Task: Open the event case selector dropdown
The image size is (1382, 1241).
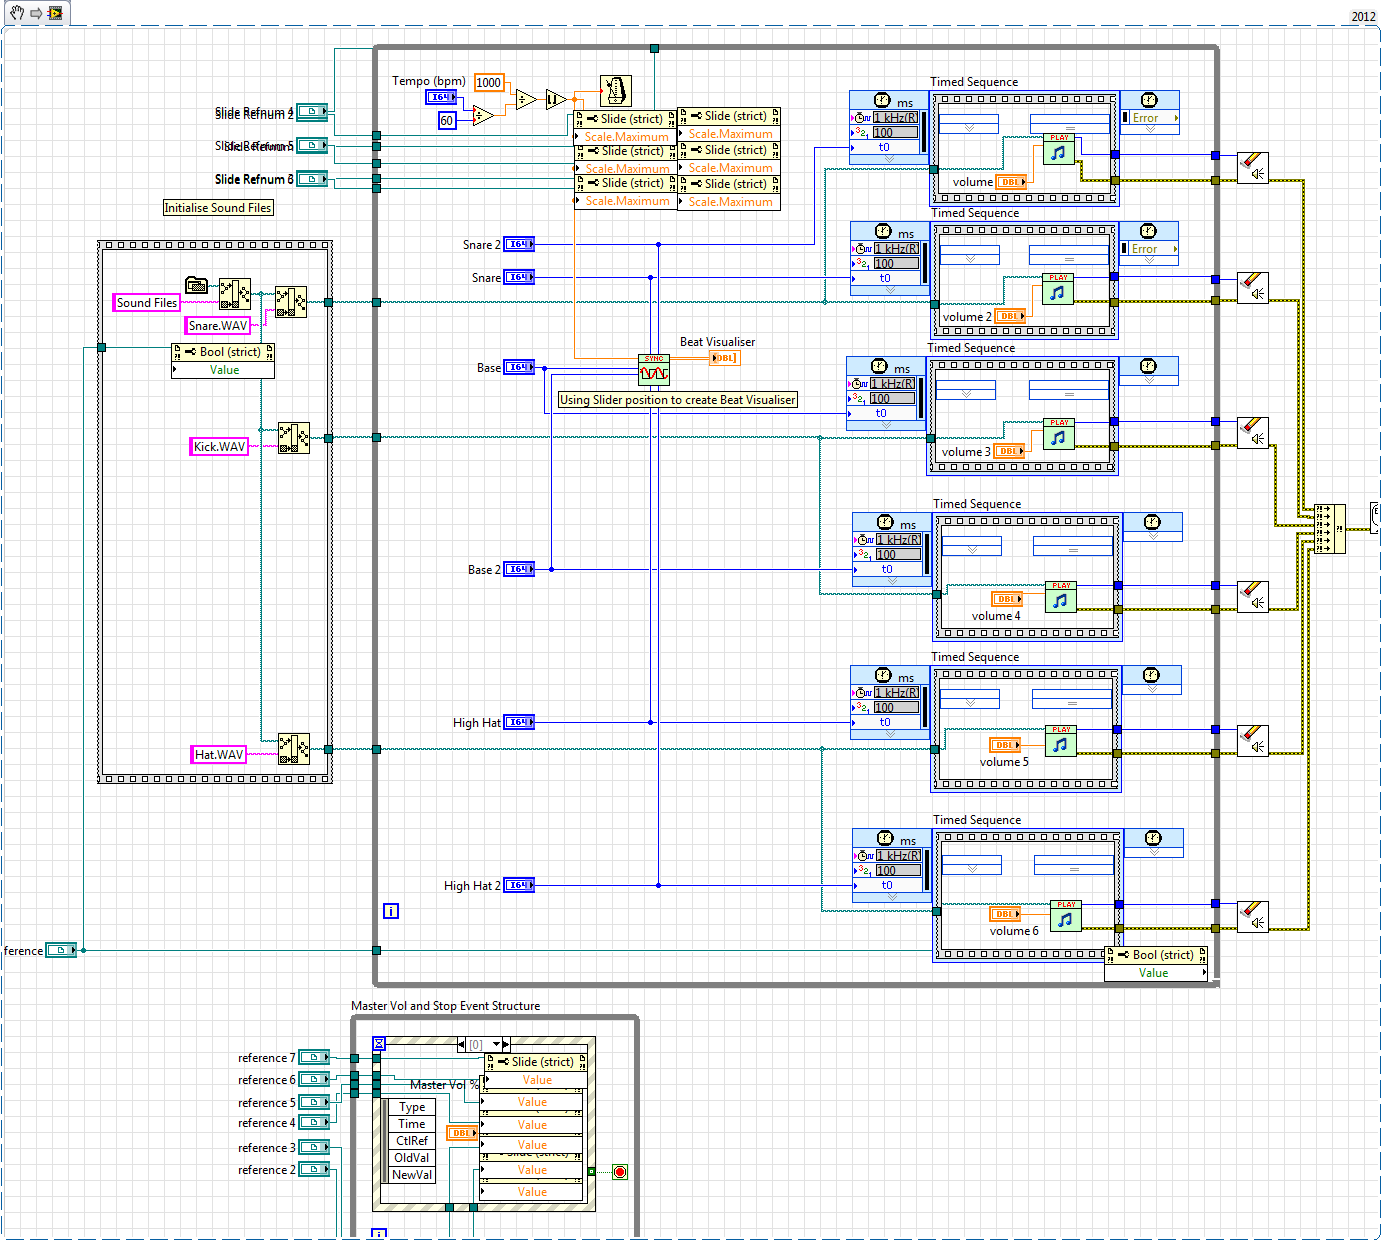Action: 496,1044
